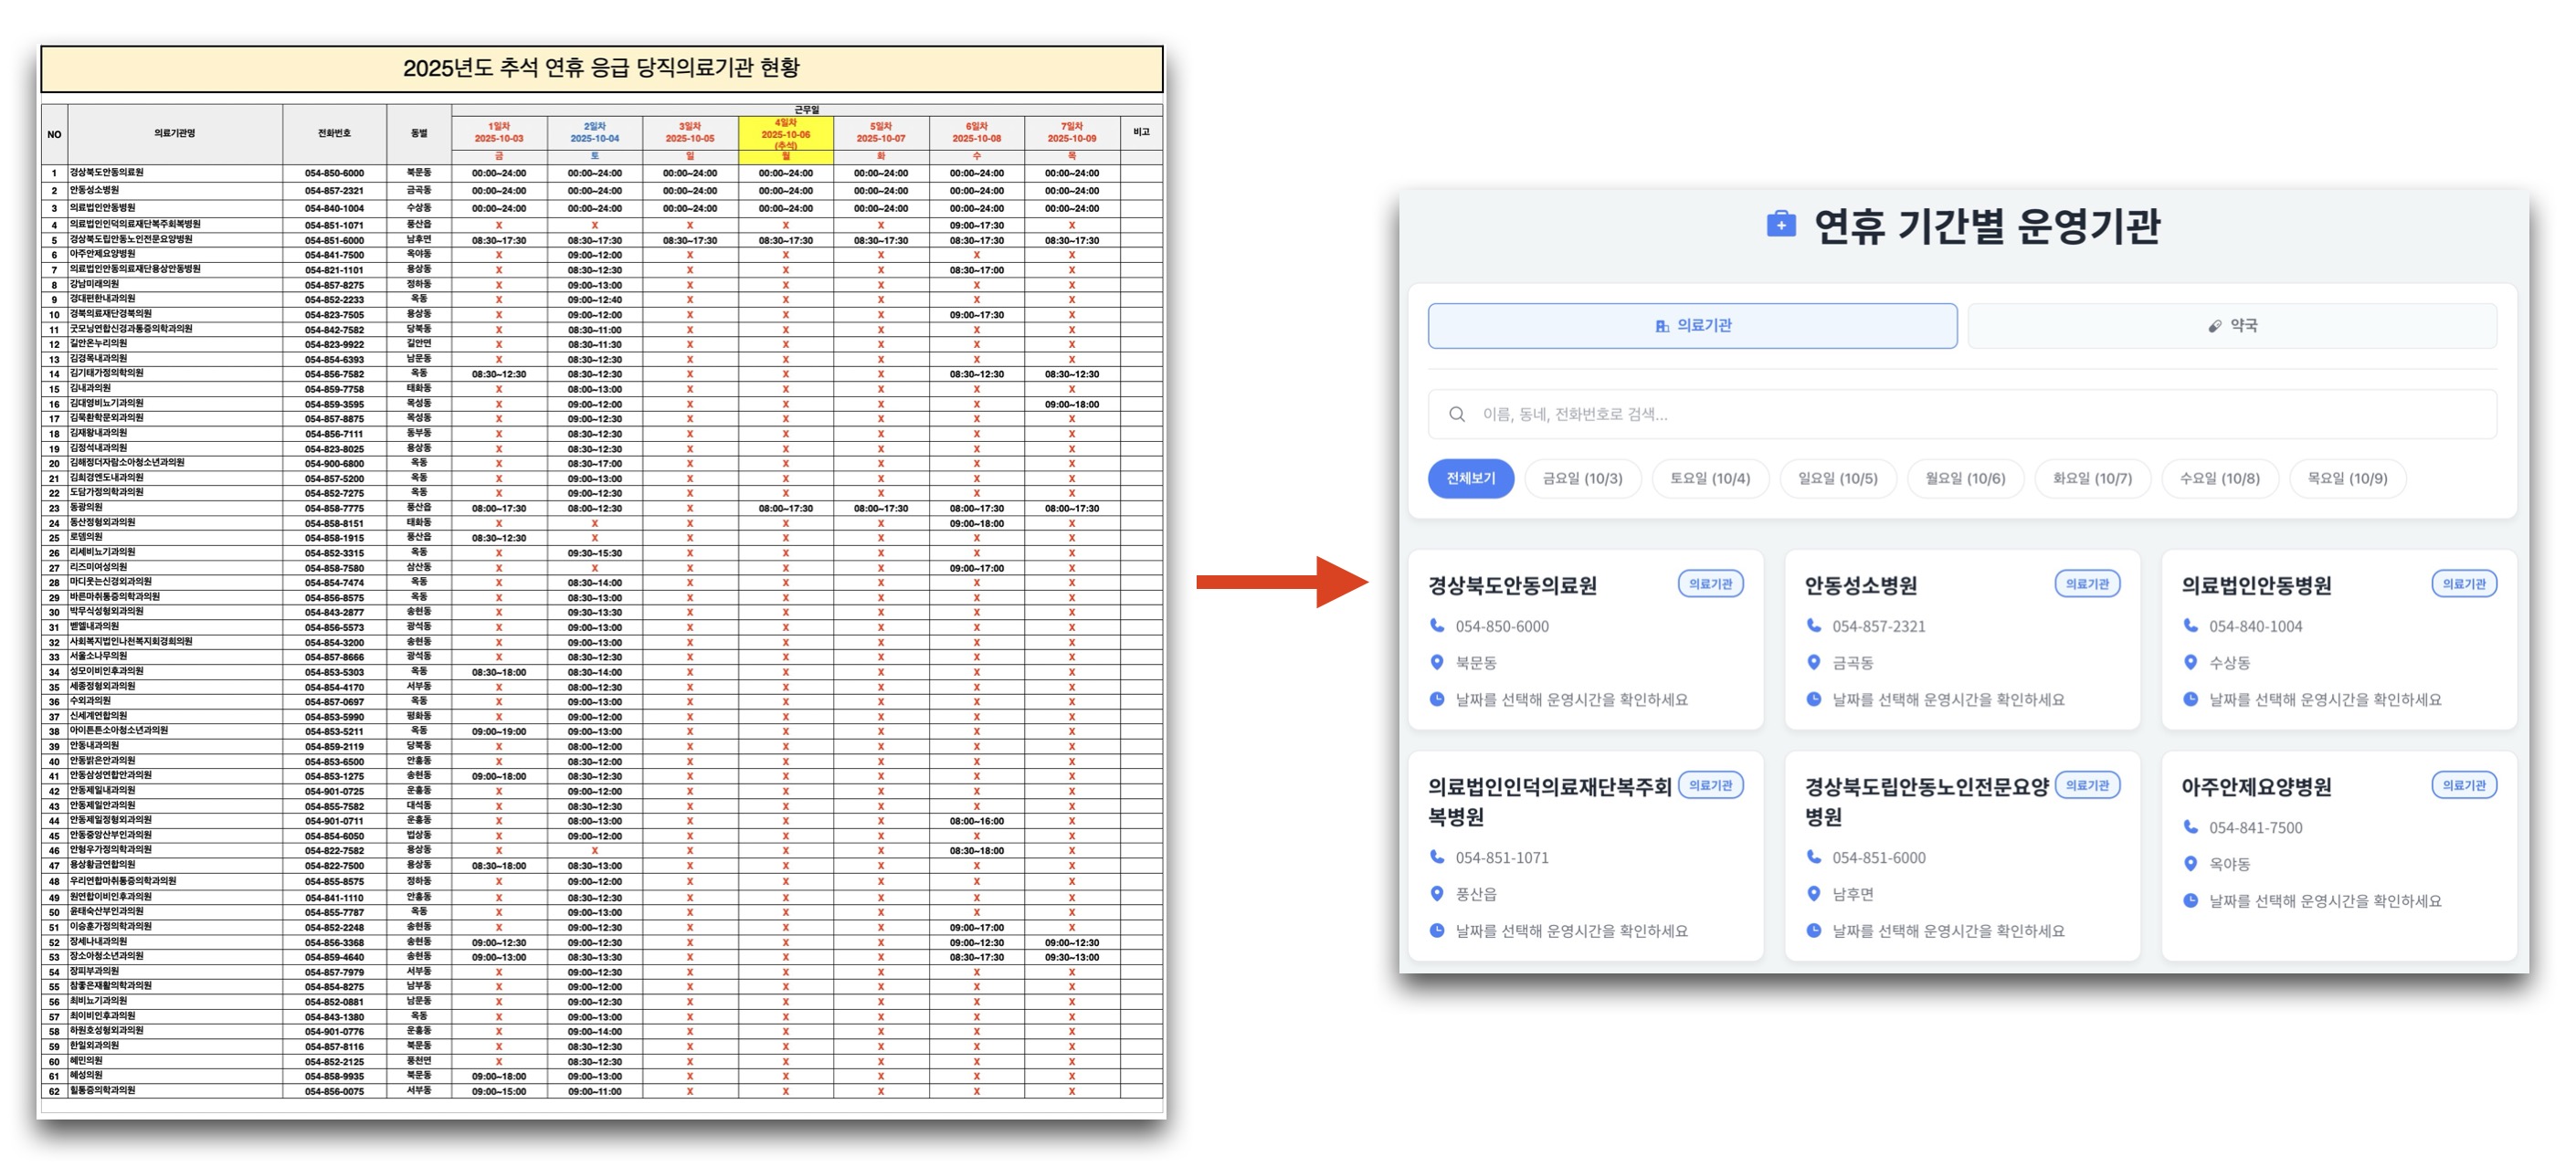Click phone number 054-850-6000
This screenshot has height=1167, width=2576.
tap(1501, 626)
